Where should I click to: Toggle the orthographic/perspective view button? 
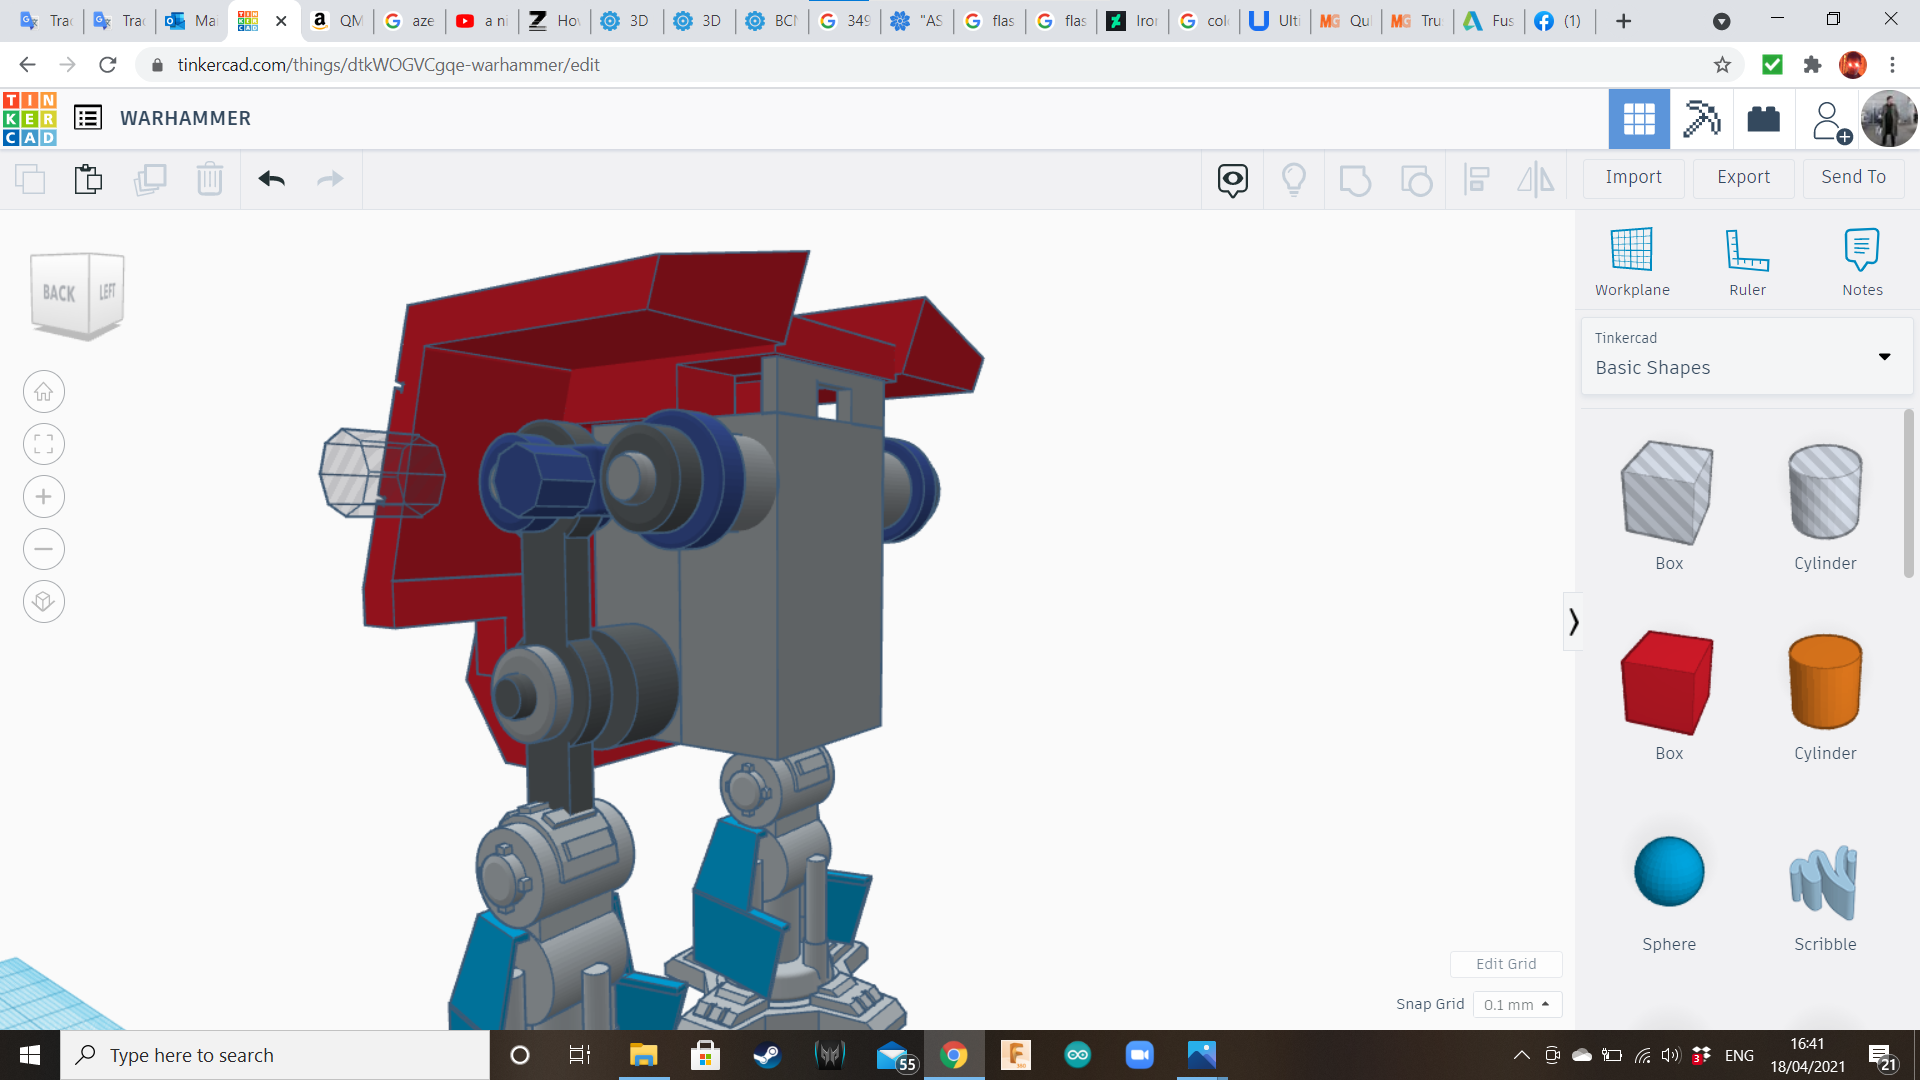point(44,602)
